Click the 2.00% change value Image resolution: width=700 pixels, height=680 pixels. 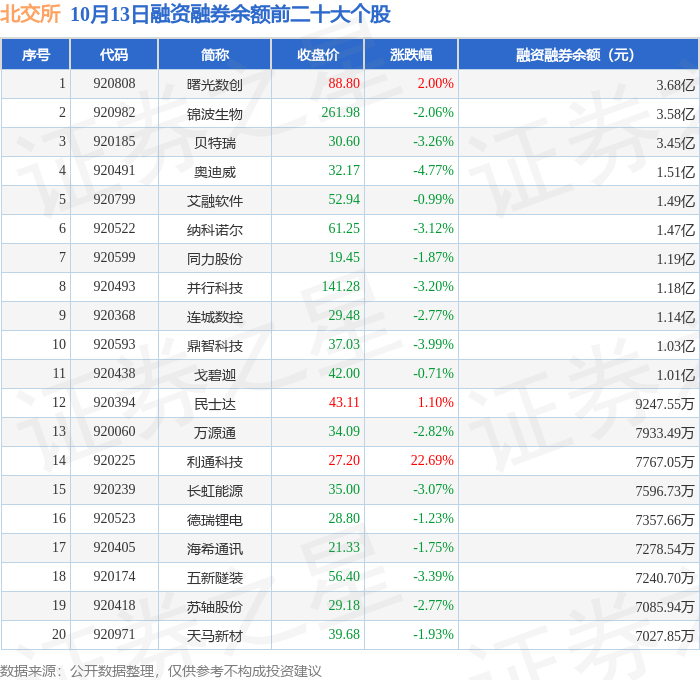click(x=435, y=83)
